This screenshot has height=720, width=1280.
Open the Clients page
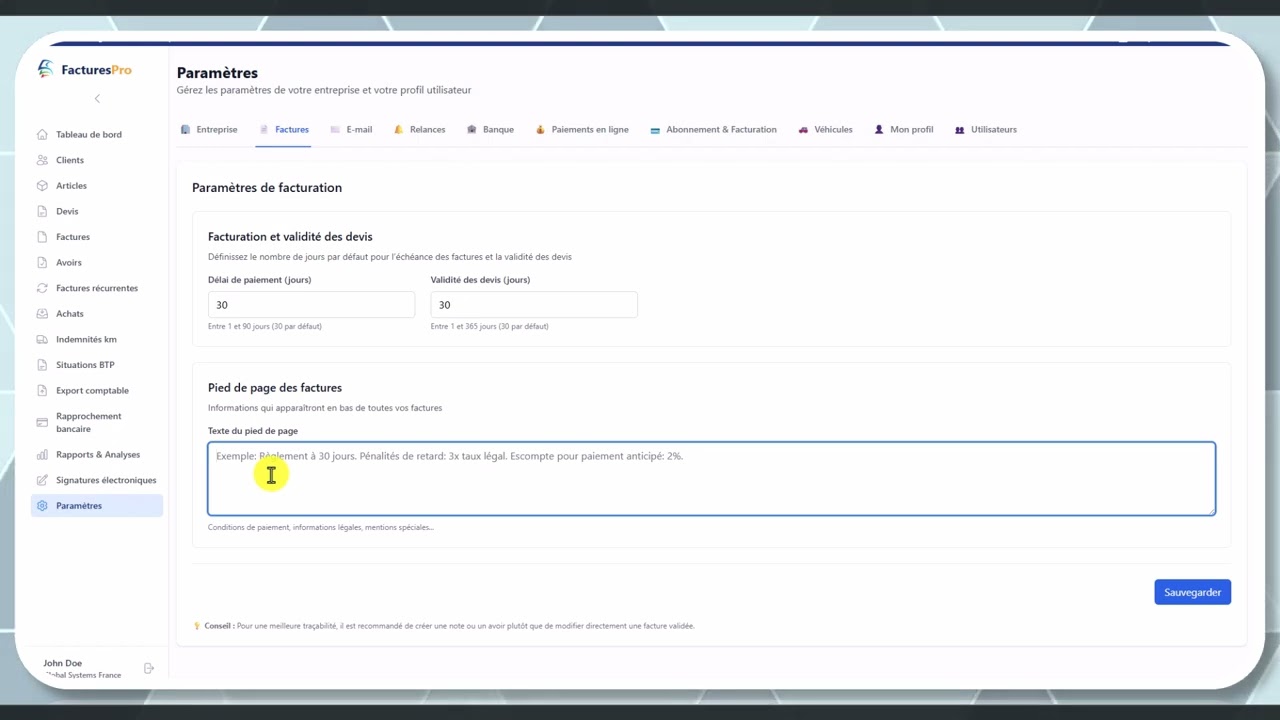click(x=97, y=160)
